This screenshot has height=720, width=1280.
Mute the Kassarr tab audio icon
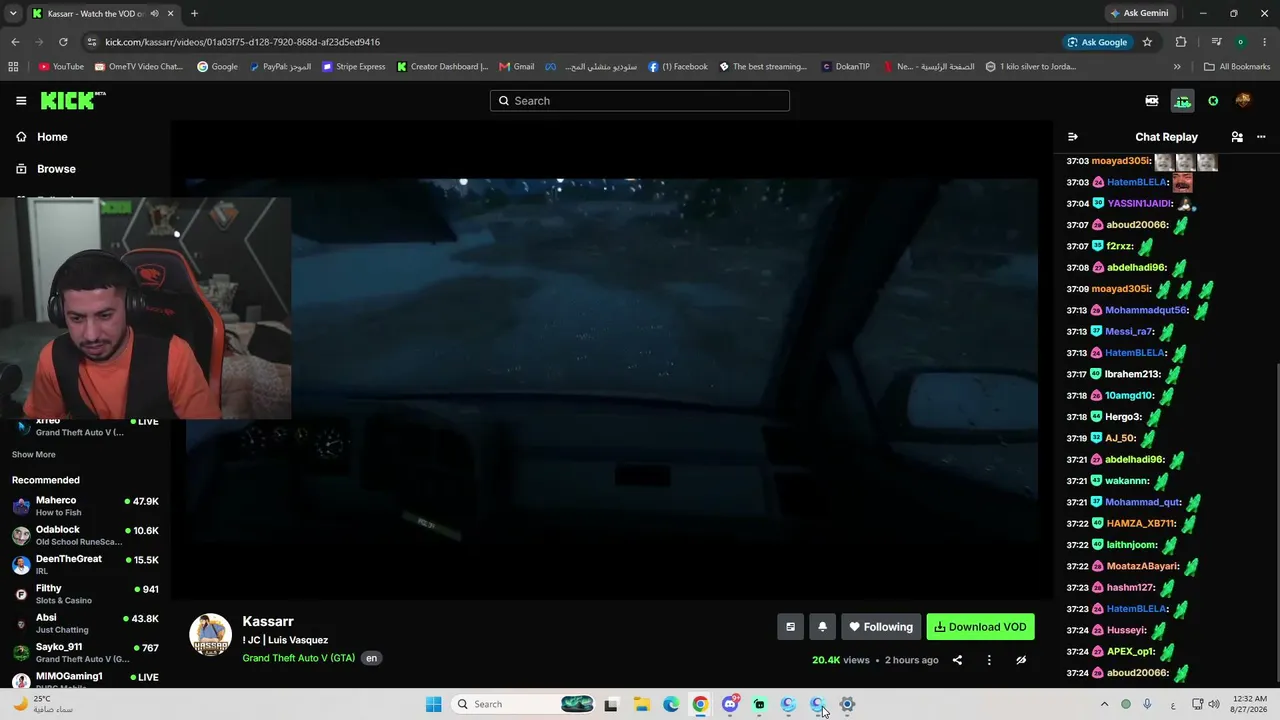tap(154, 14)
